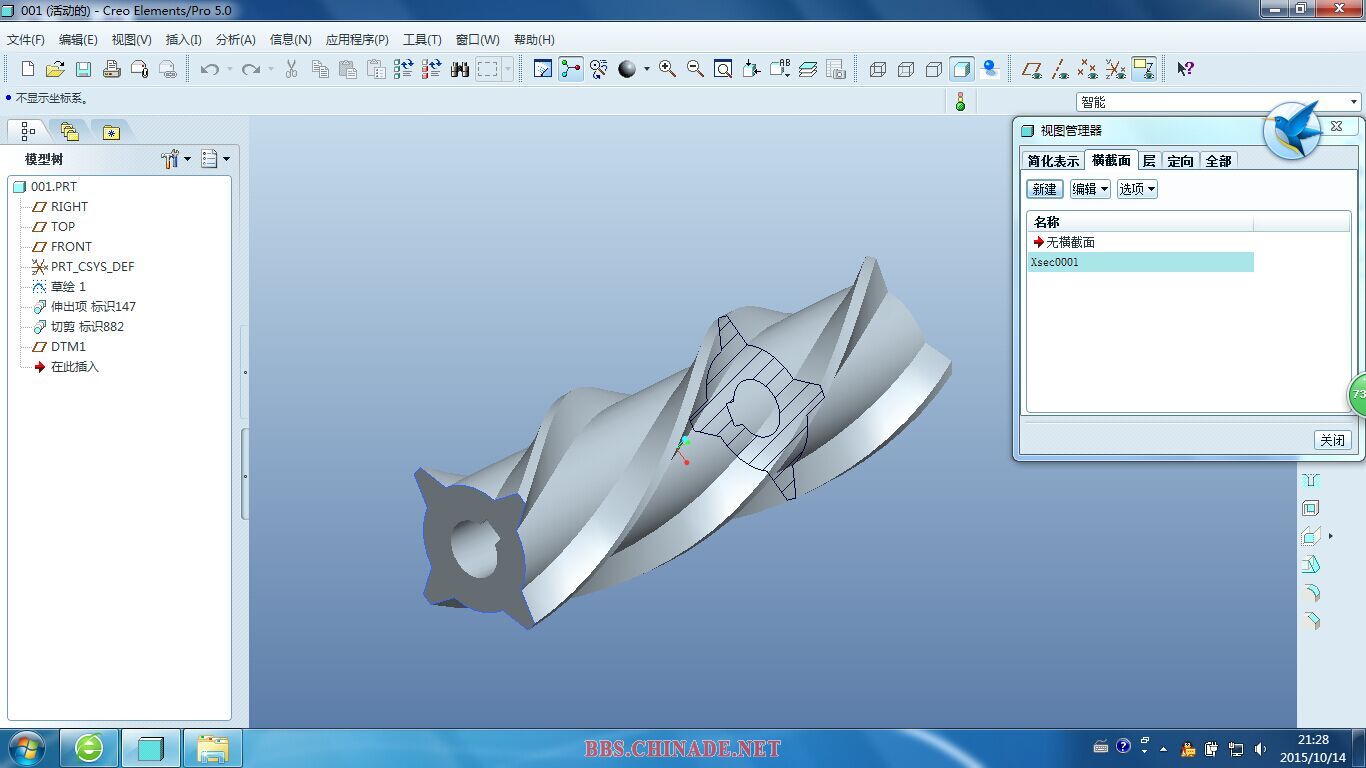Click the Layers stack icon in toolbar
1366x768 pixels.
click(808, 69)
